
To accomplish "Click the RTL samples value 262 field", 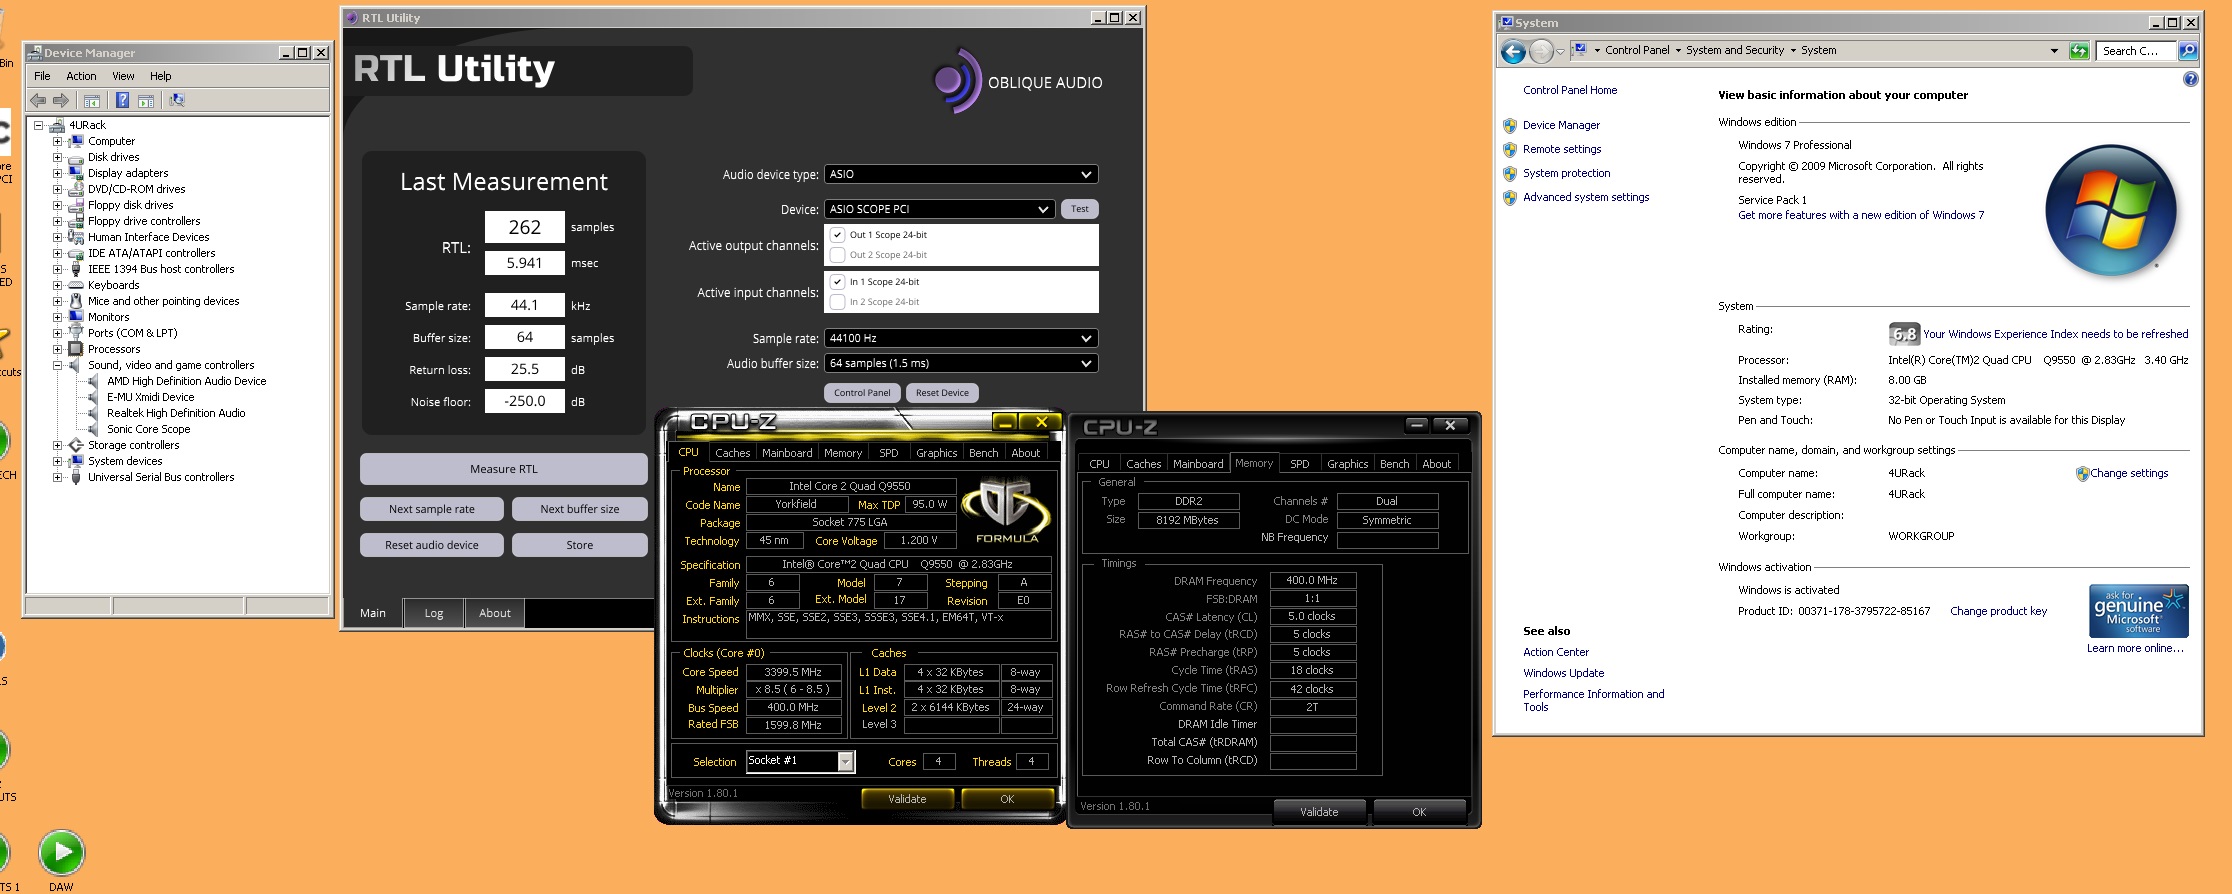I will point(525,227).
